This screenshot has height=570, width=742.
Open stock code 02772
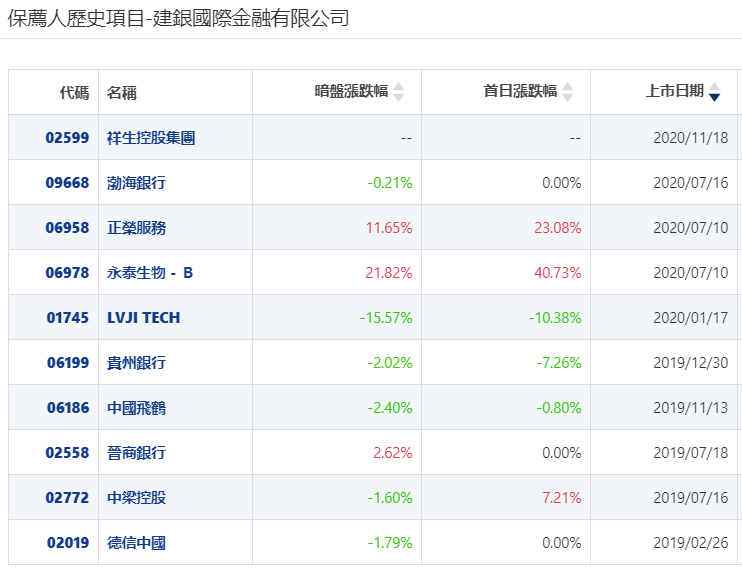(67, 498)
